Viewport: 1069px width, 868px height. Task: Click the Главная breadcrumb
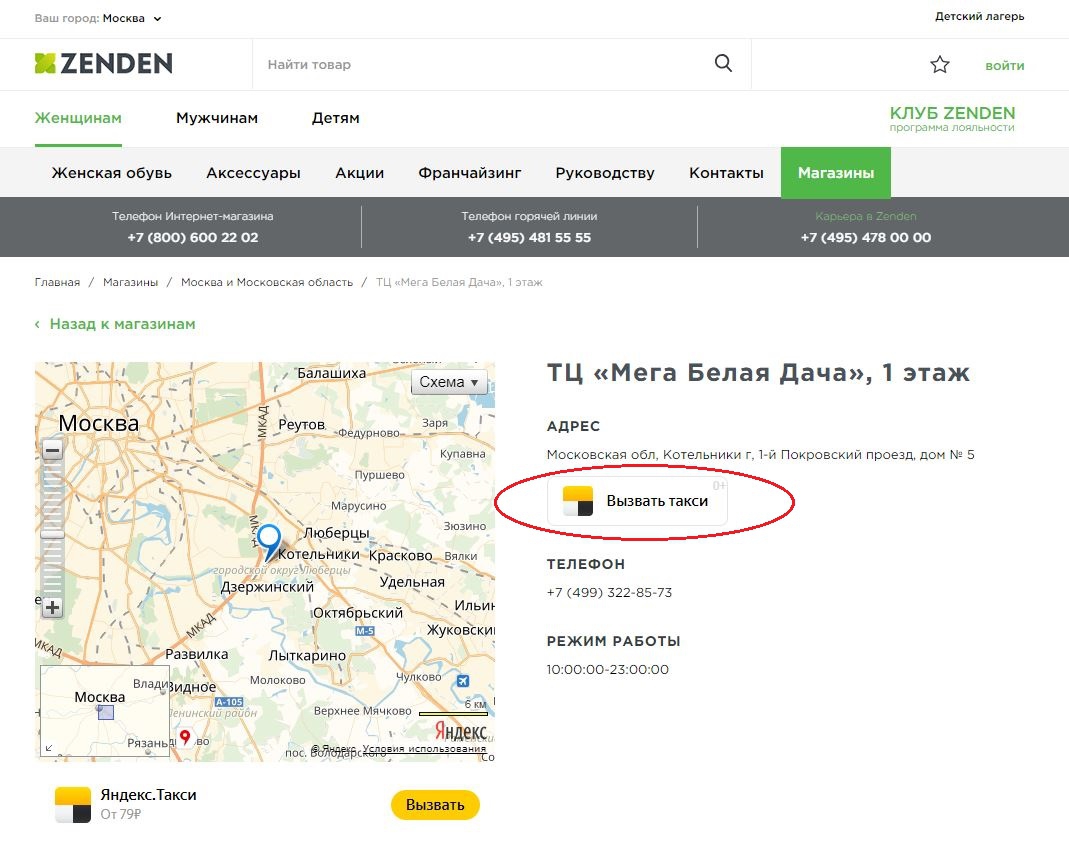(57, 282)
